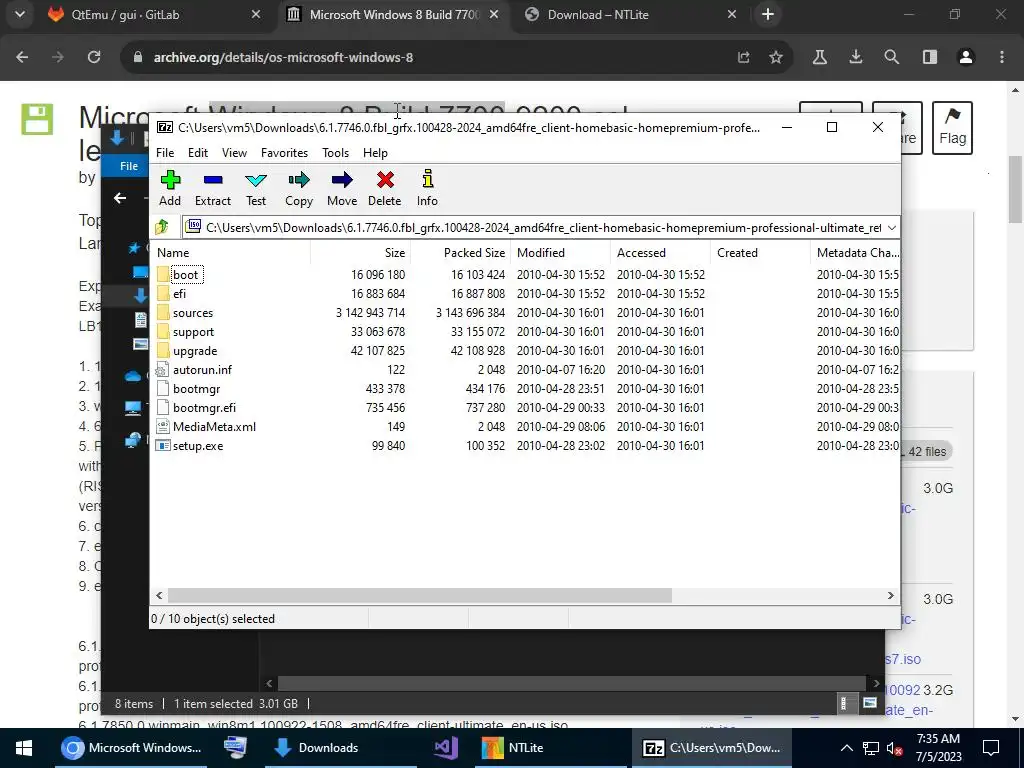Click the Move arrow icon
Viewport: 1024px width, 768px height.
[x=342, y=189]
